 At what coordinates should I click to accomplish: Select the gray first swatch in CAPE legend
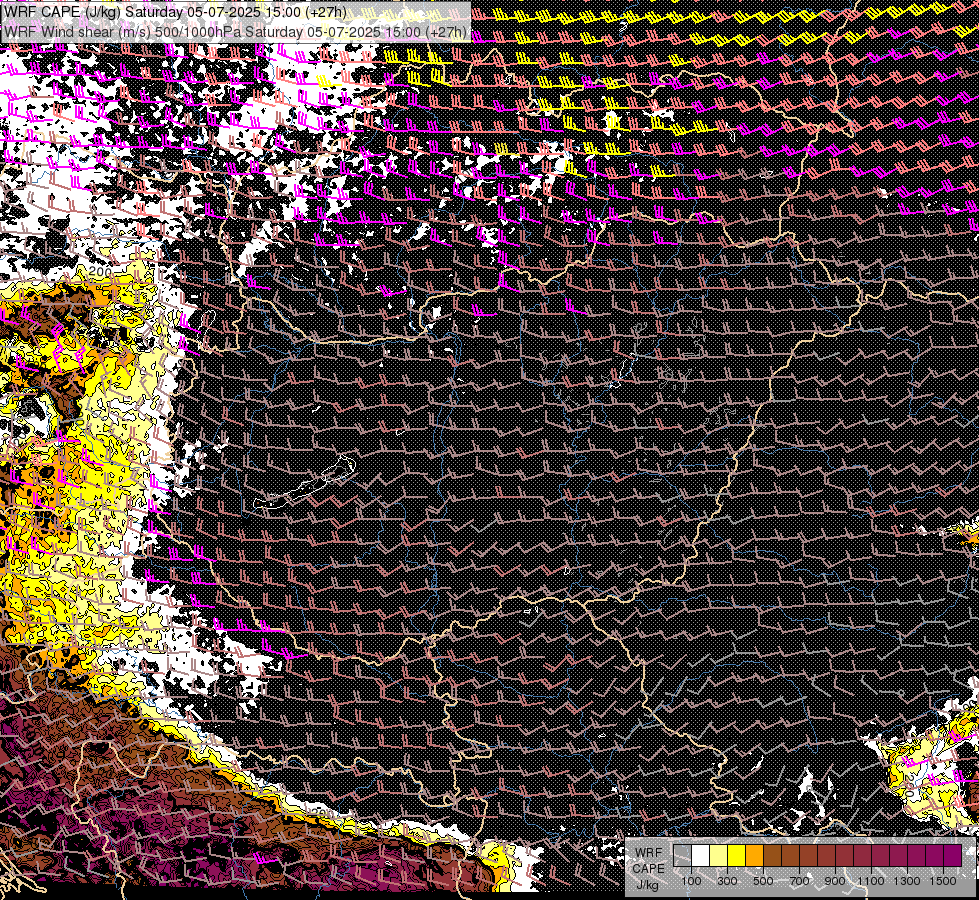coord(682,856)
